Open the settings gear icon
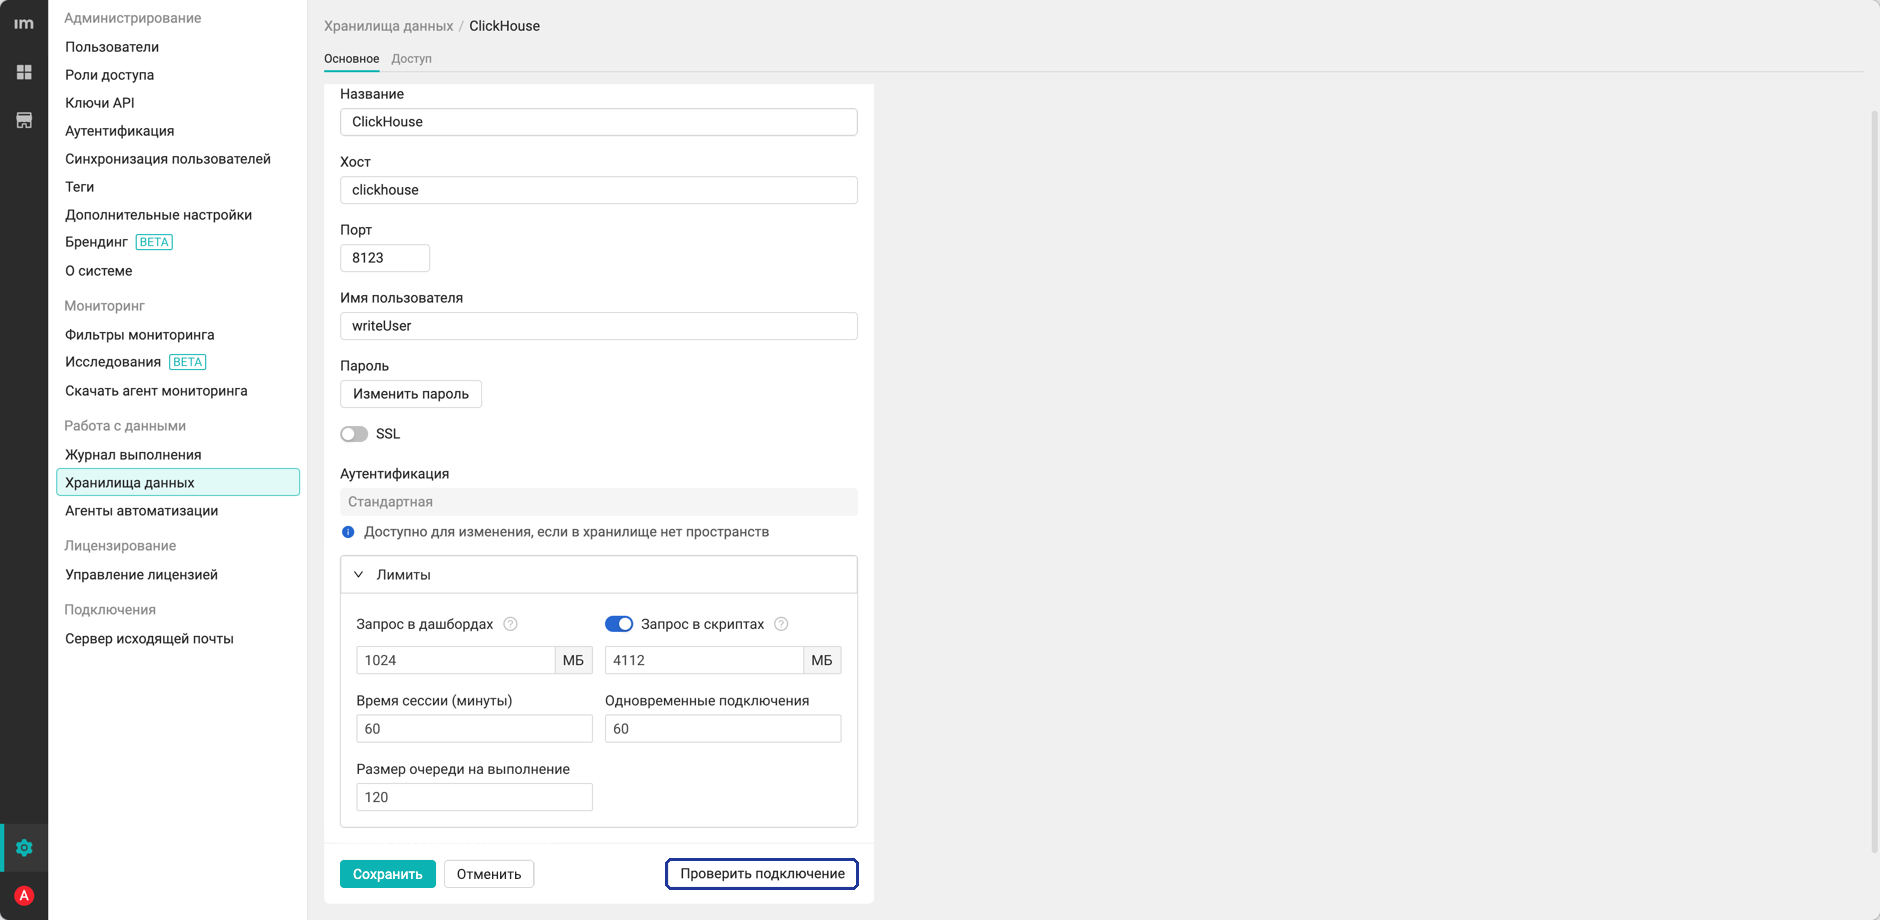The height and width of the screenshot is (920, 1880). click(x=24, y=848)
